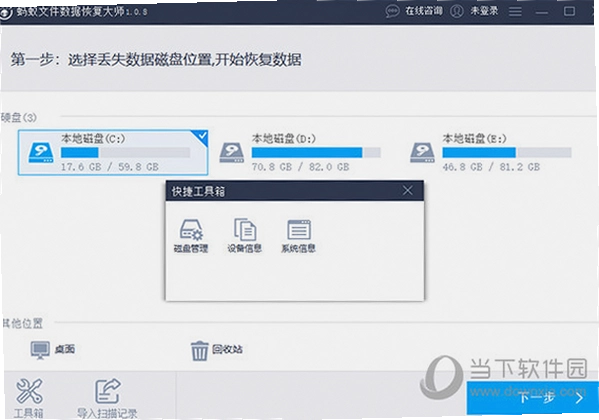
Task: Click 导入扫描记录 import scan record
Action: click(107, 398)
